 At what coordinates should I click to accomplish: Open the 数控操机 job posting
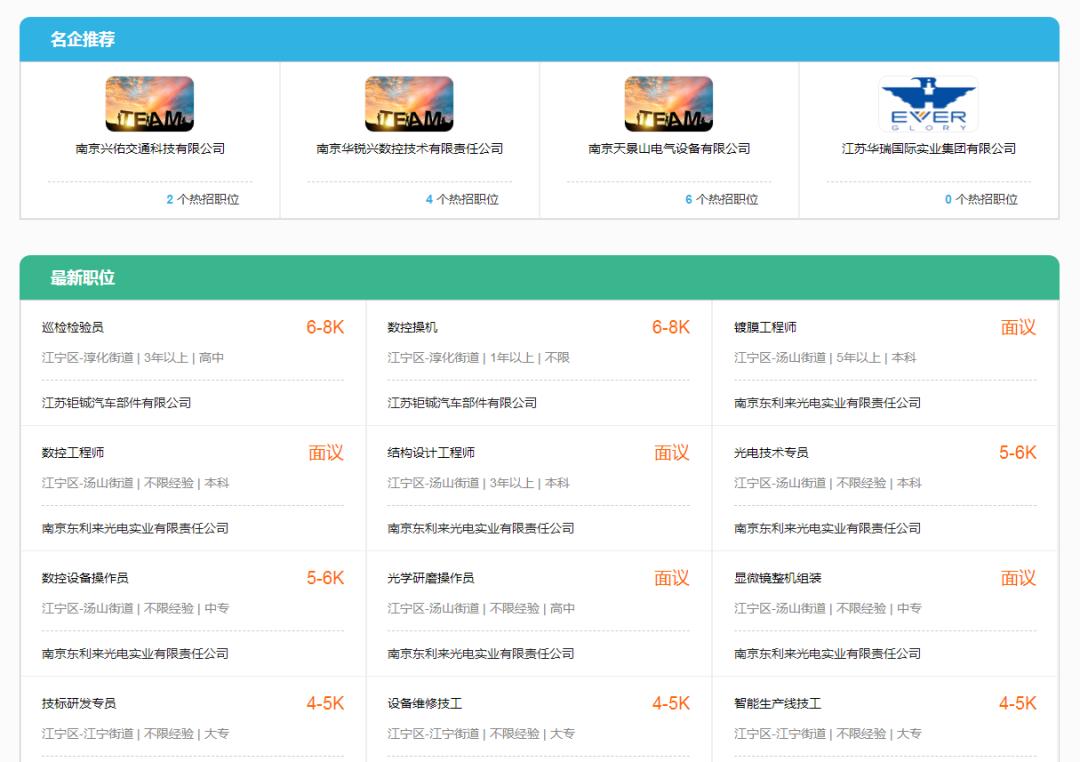tap(413, 327)
